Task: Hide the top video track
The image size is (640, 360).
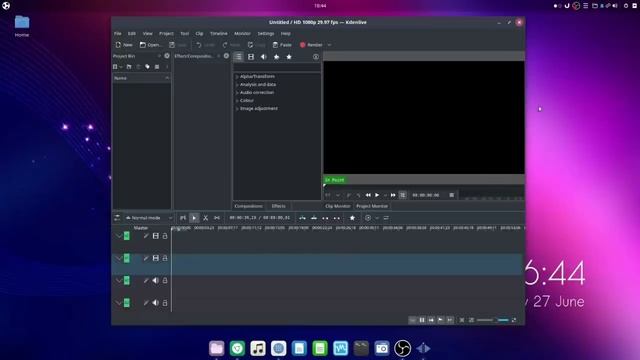Action: [156, 236]
